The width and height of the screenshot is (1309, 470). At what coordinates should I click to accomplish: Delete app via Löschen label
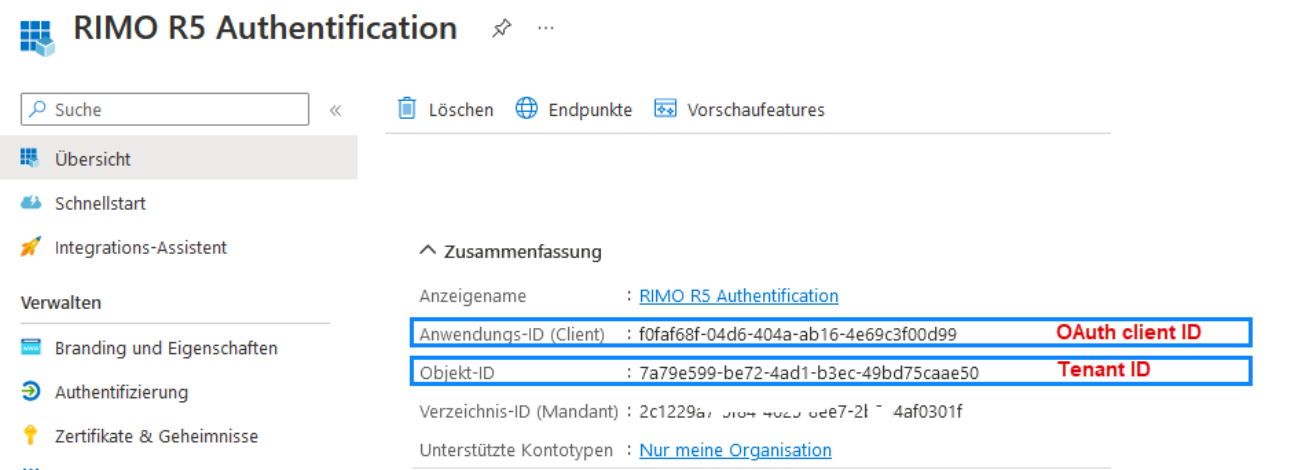pos(461,110)
